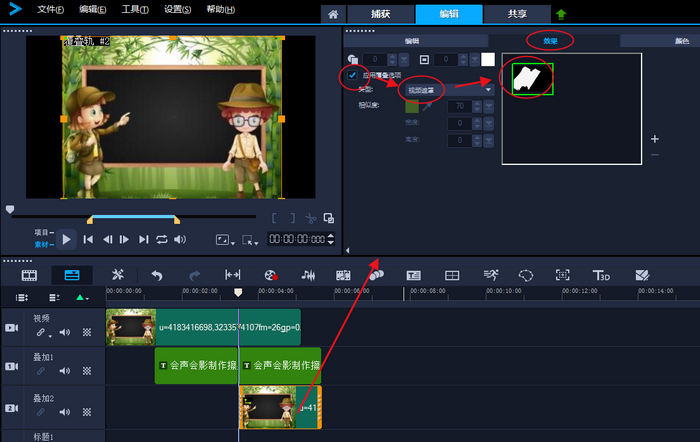This screenshot has width=700, height=442.
Task: Open the subtitle editor
Action: 413,275
